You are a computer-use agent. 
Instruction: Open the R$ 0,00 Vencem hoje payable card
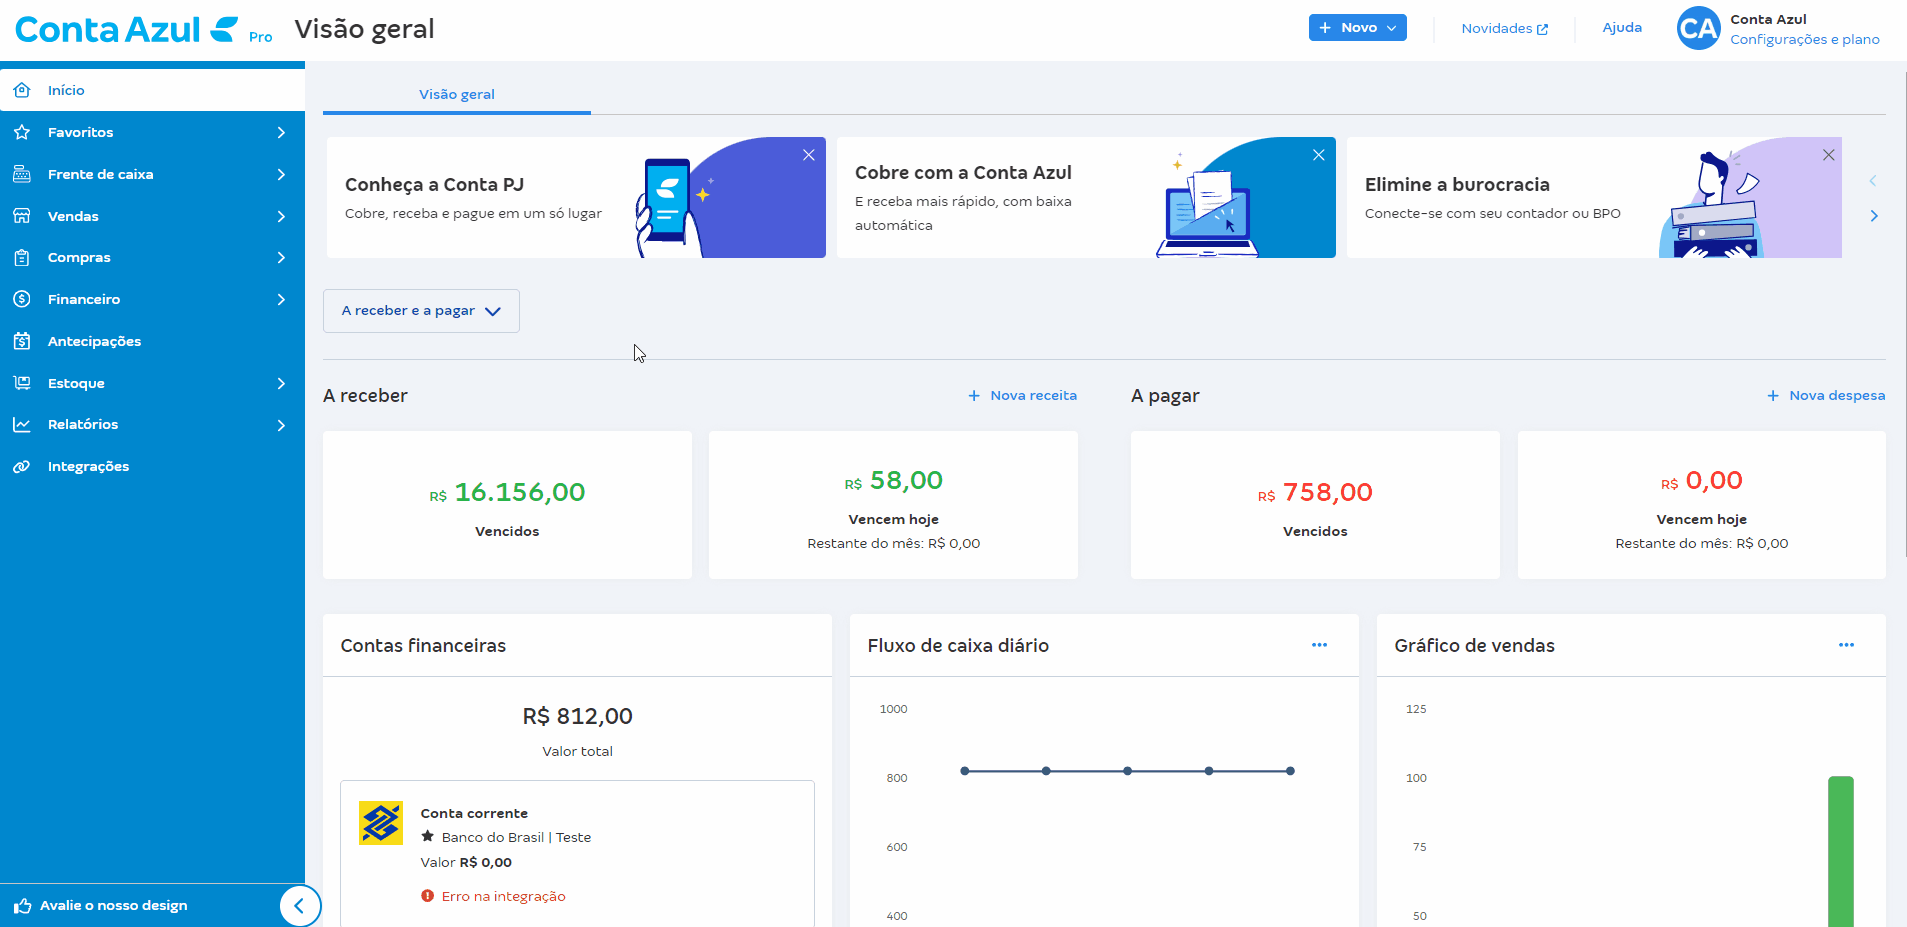click(1702, 505)
